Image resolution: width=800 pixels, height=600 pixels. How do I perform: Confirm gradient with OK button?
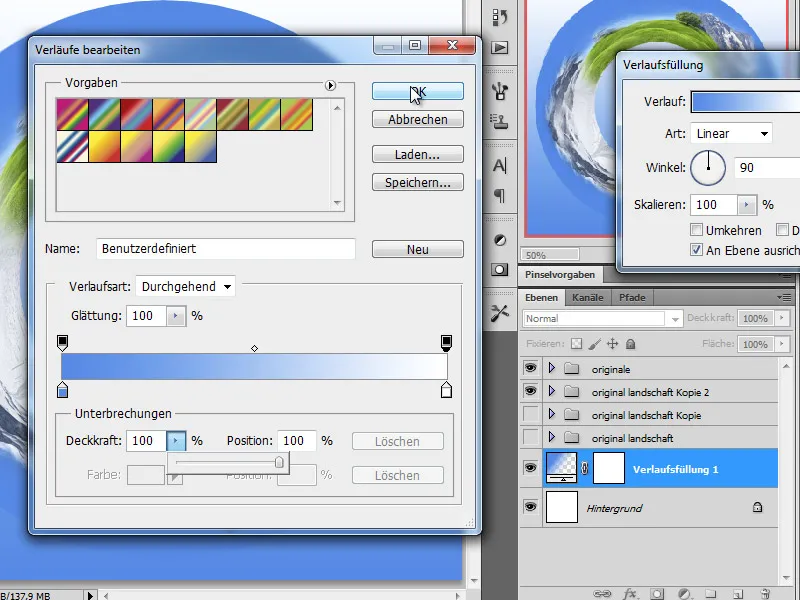tap(418, 91)
